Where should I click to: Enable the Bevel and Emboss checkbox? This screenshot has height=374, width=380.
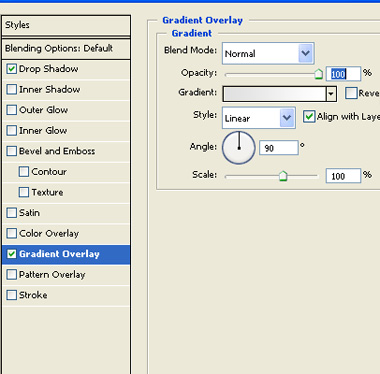point(12,151)
